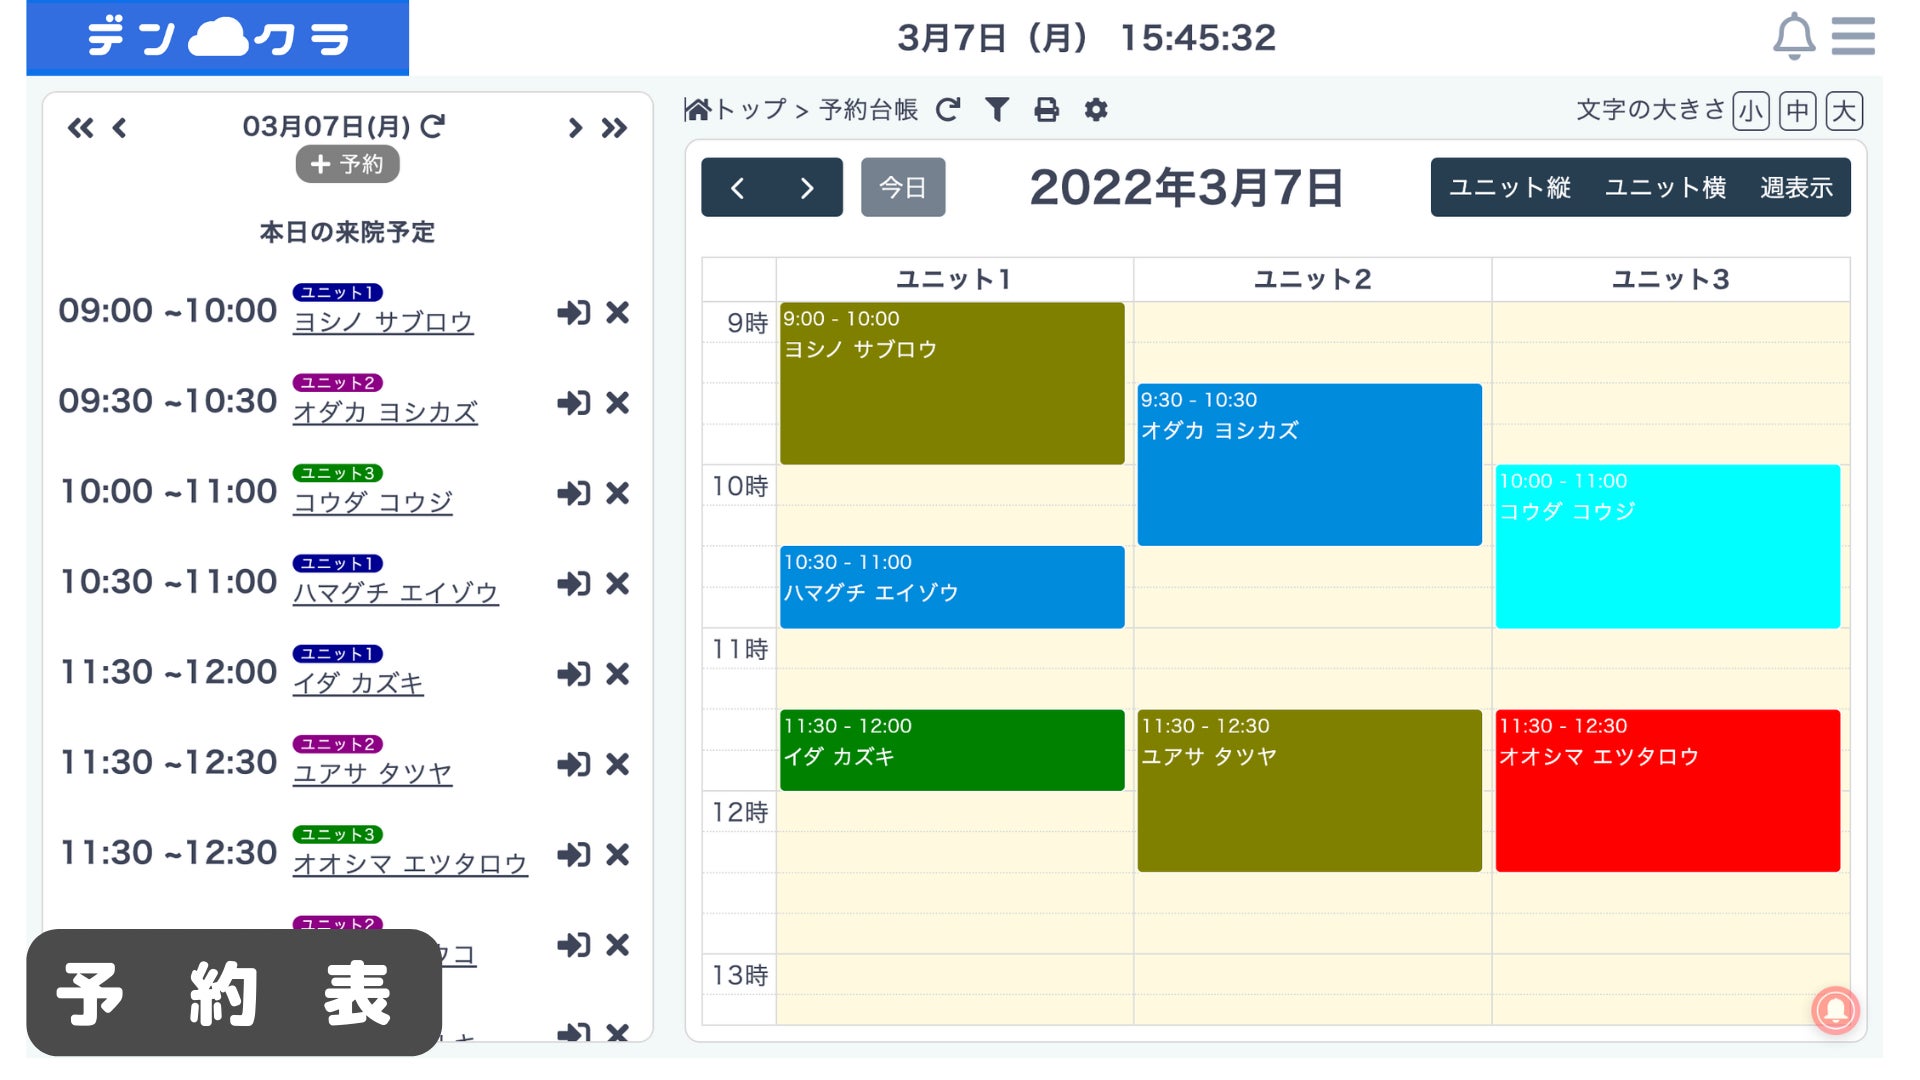
Task: Go to next day in calendar
Action: click(x=807, y=188)
